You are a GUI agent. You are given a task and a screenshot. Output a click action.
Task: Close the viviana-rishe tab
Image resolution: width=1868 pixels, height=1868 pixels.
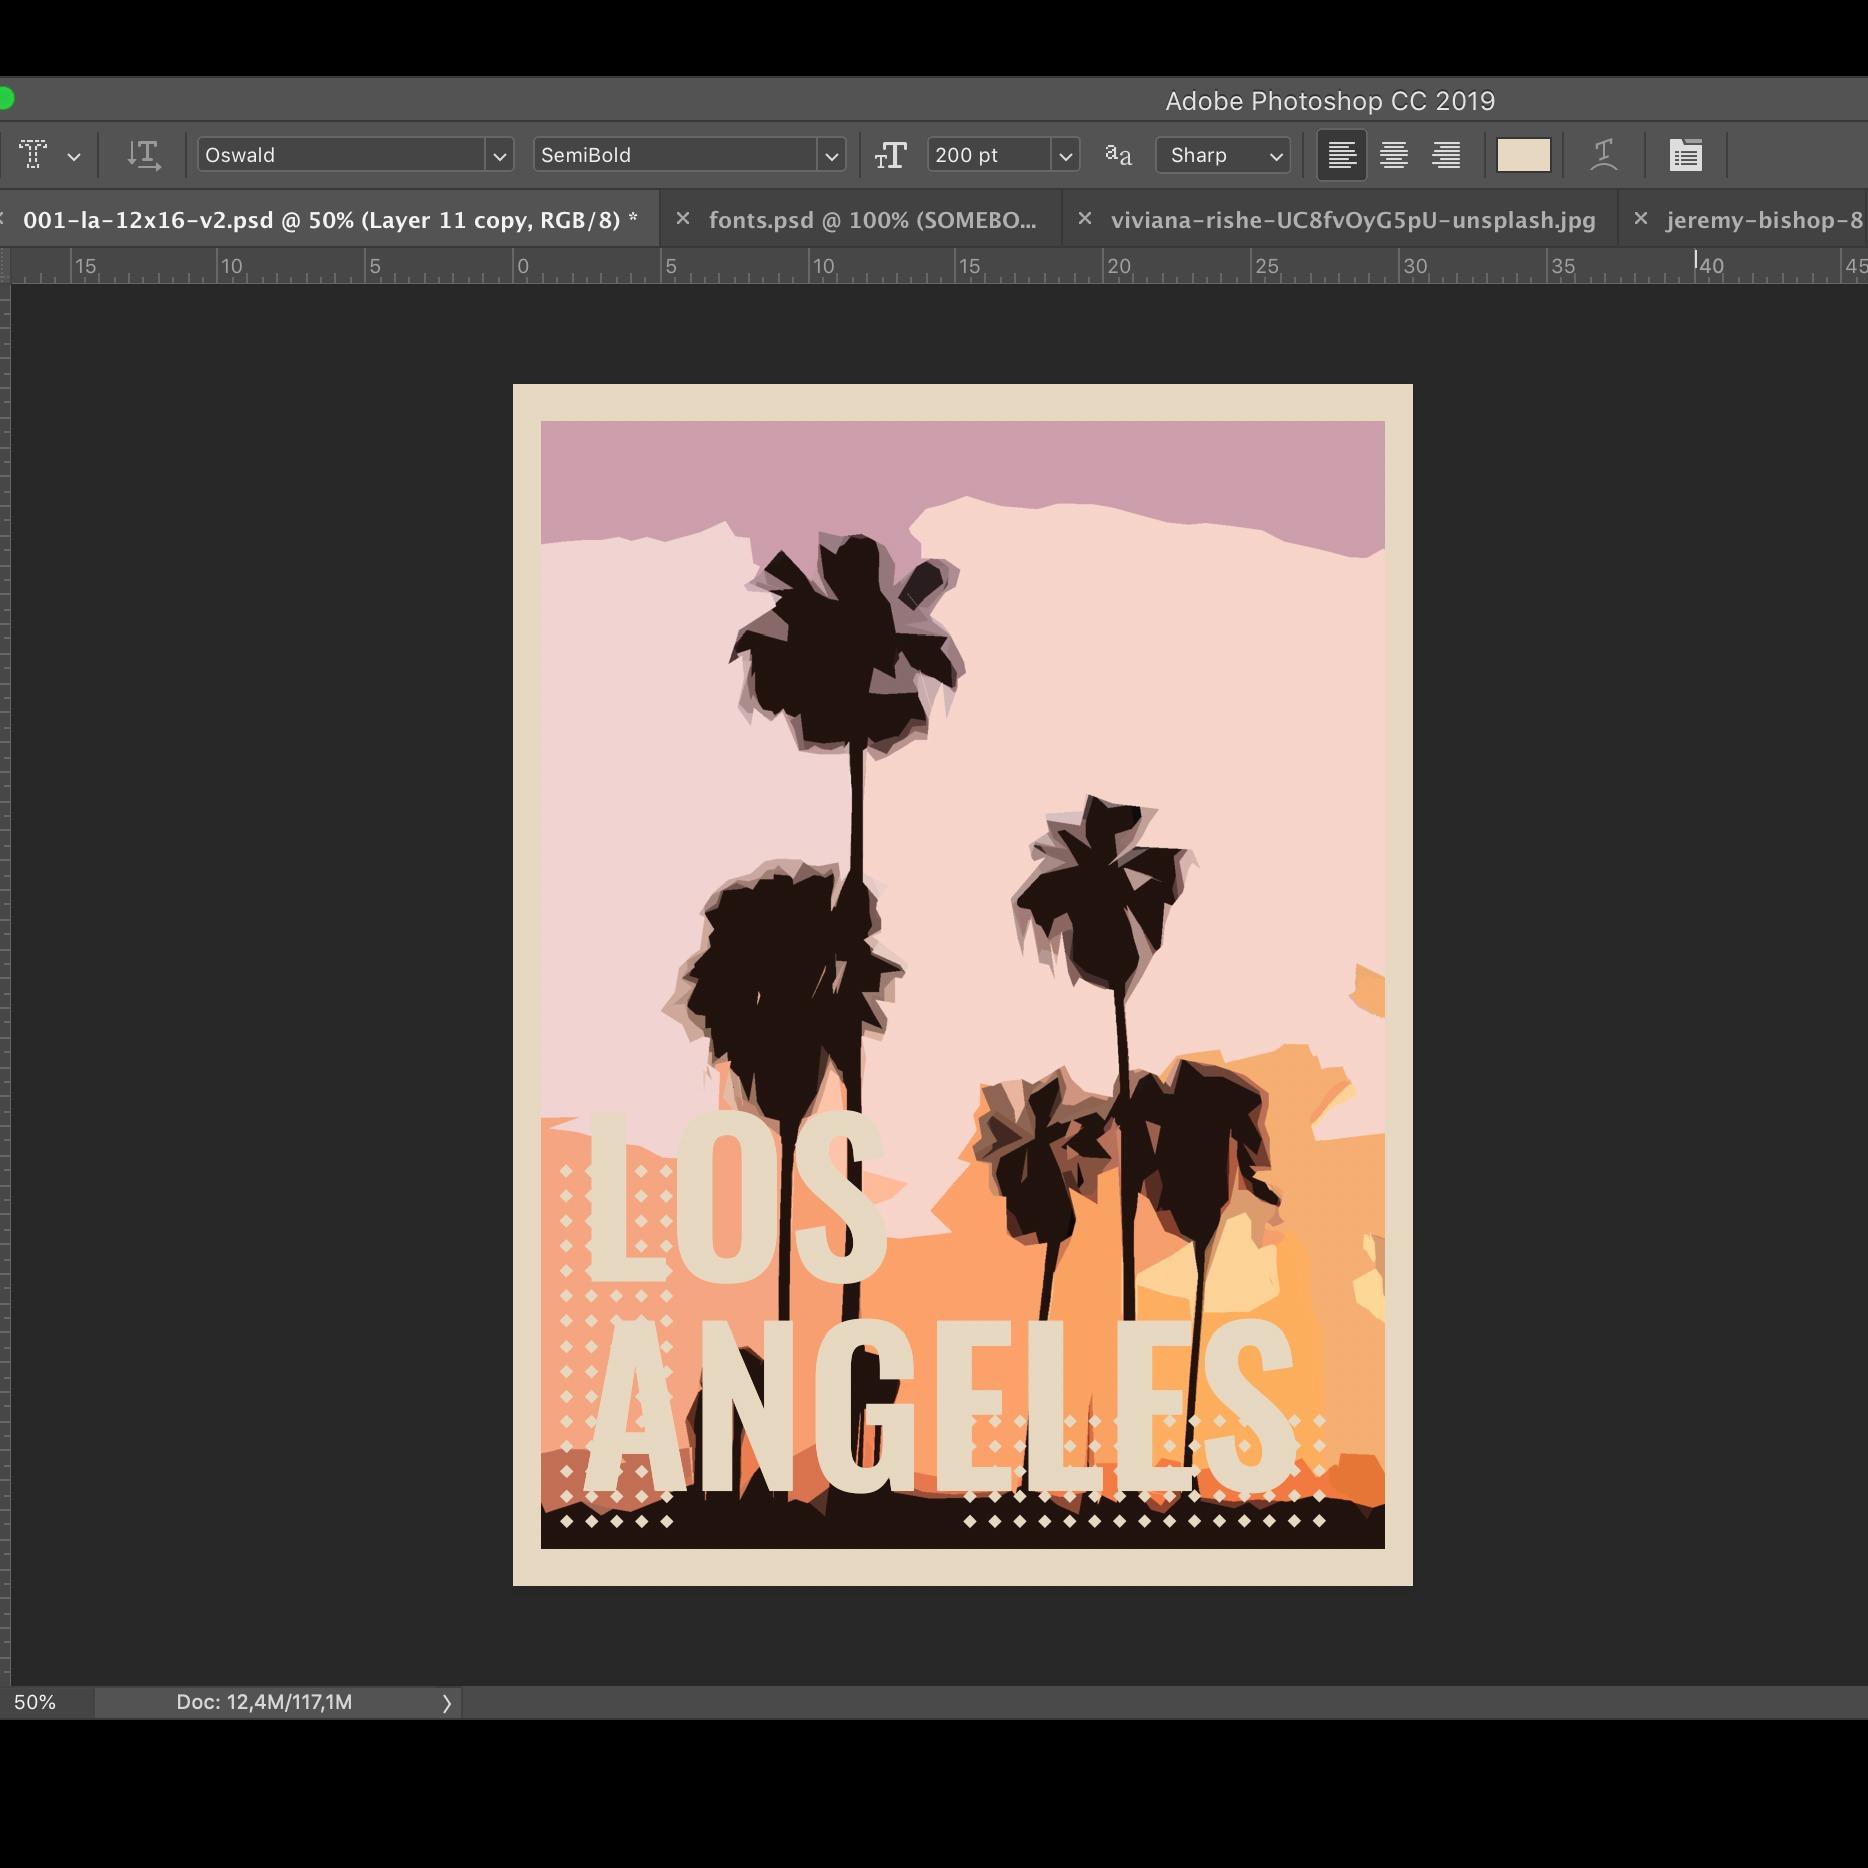point(1084,218)
